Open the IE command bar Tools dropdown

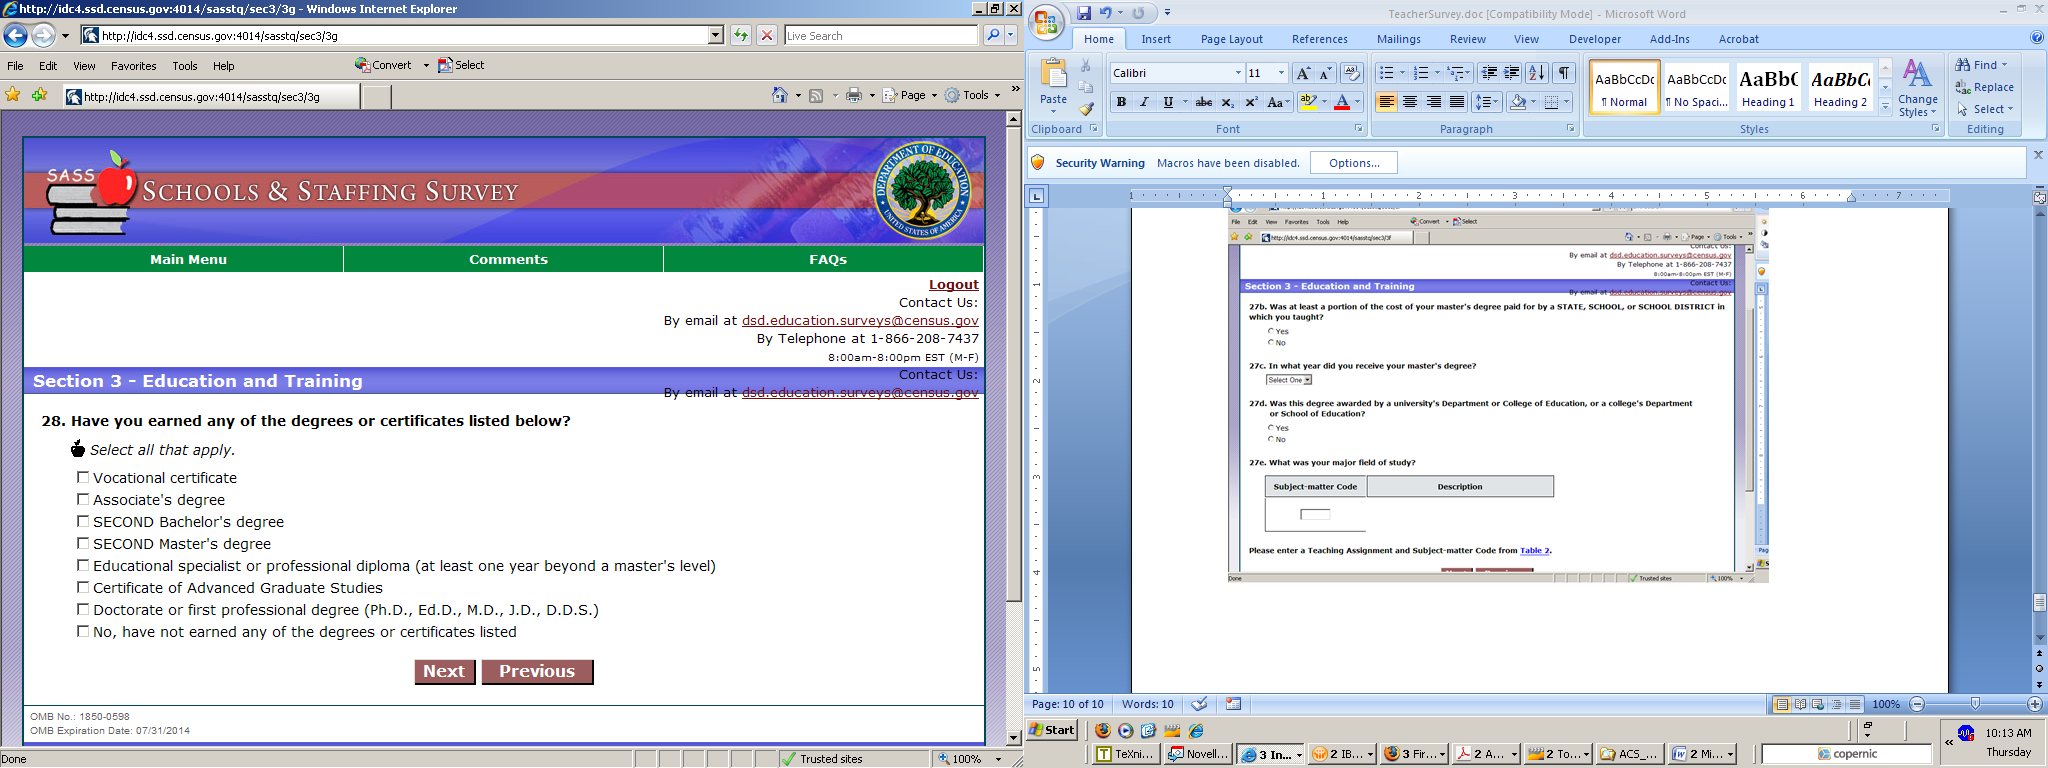pos(973,95)
